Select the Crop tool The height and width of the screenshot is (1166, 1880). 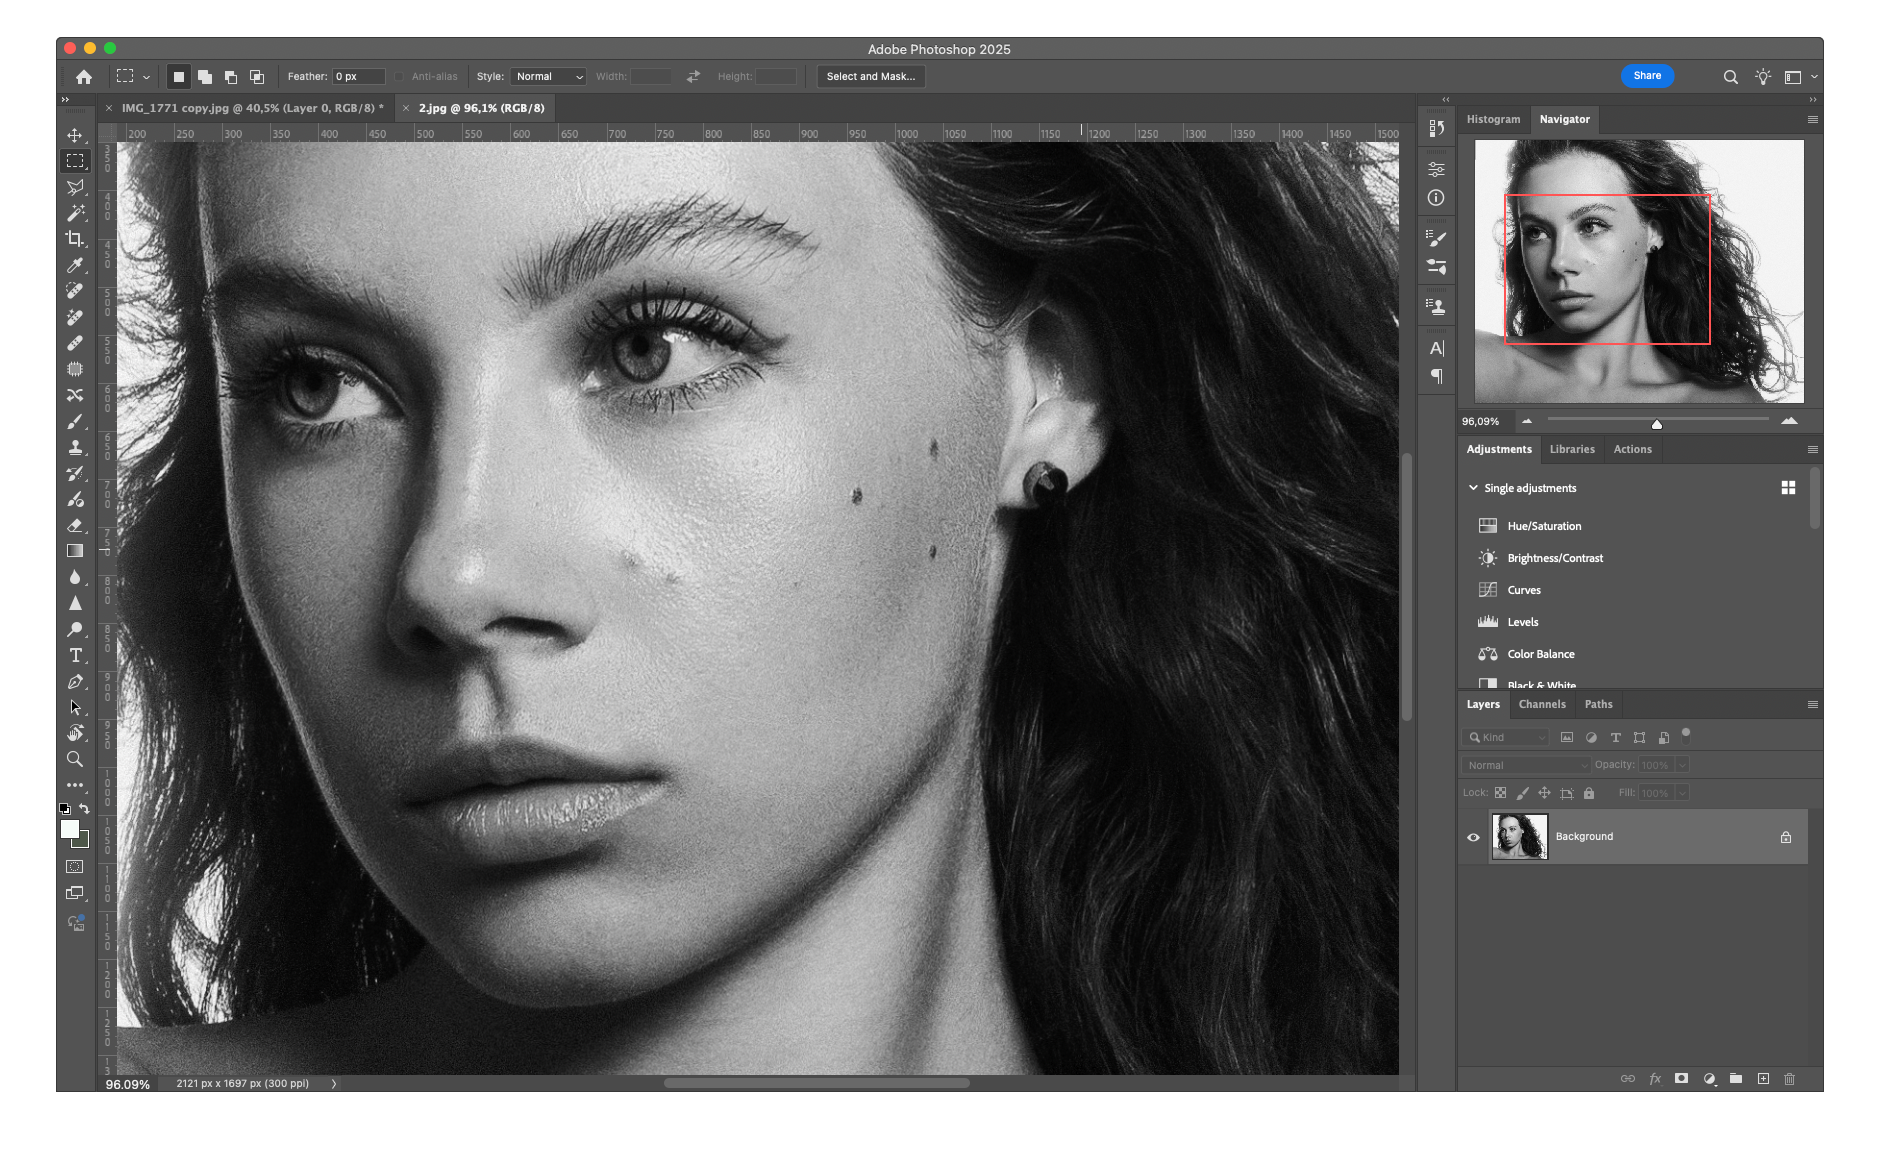point(75,239)
